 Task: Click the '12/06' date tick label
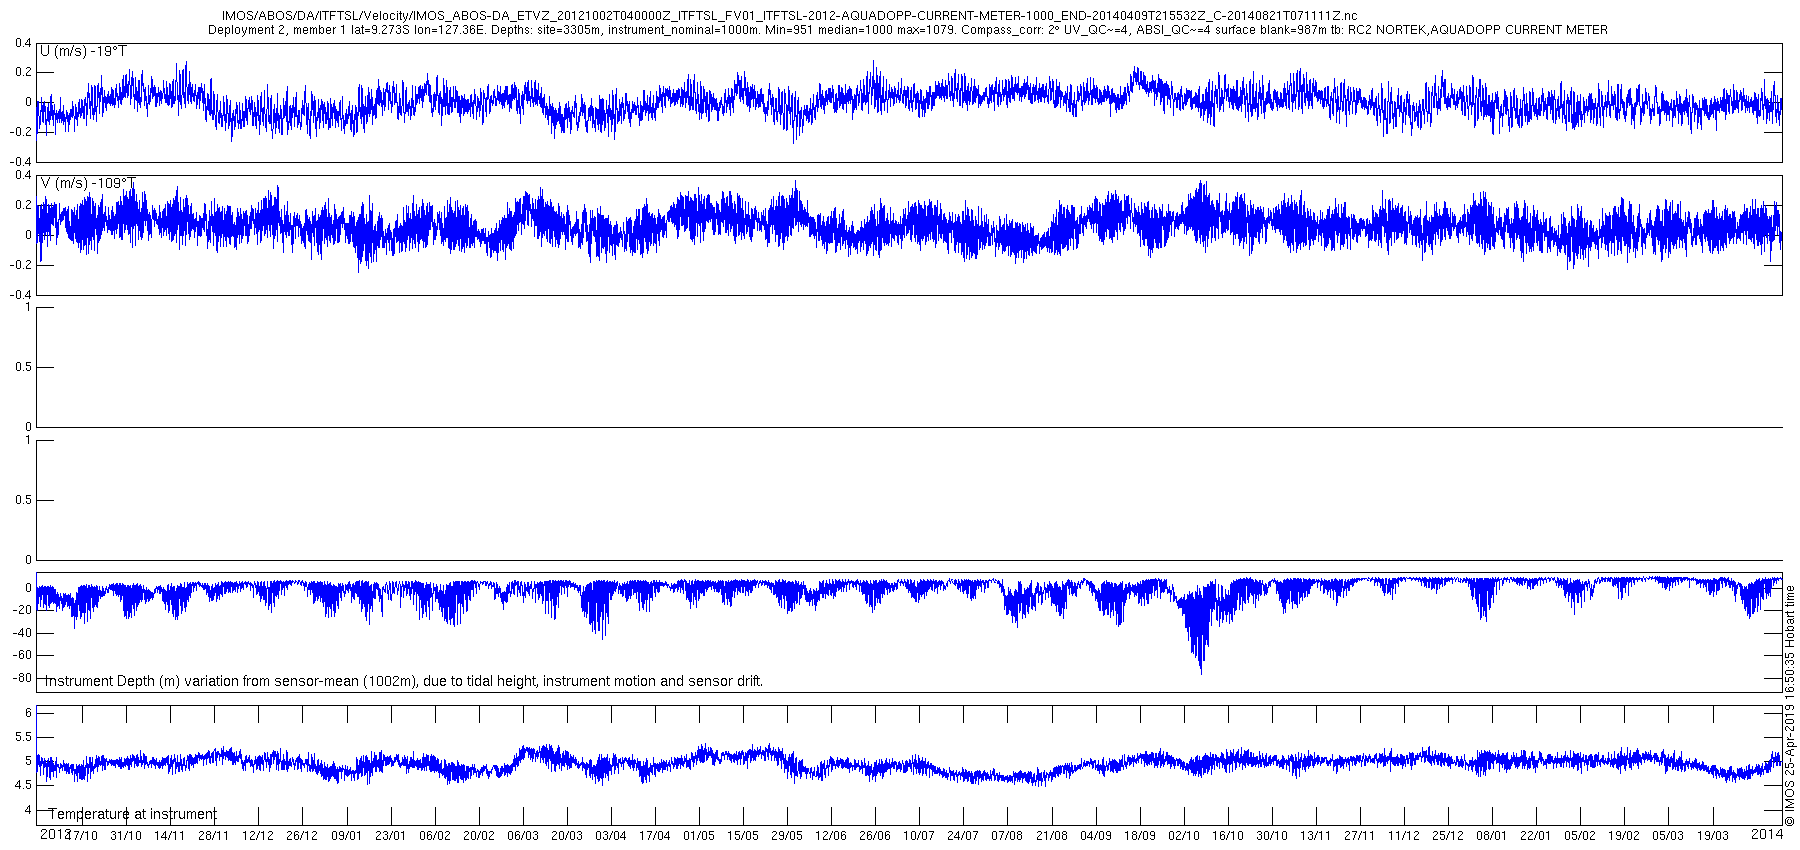click(831, 835)
